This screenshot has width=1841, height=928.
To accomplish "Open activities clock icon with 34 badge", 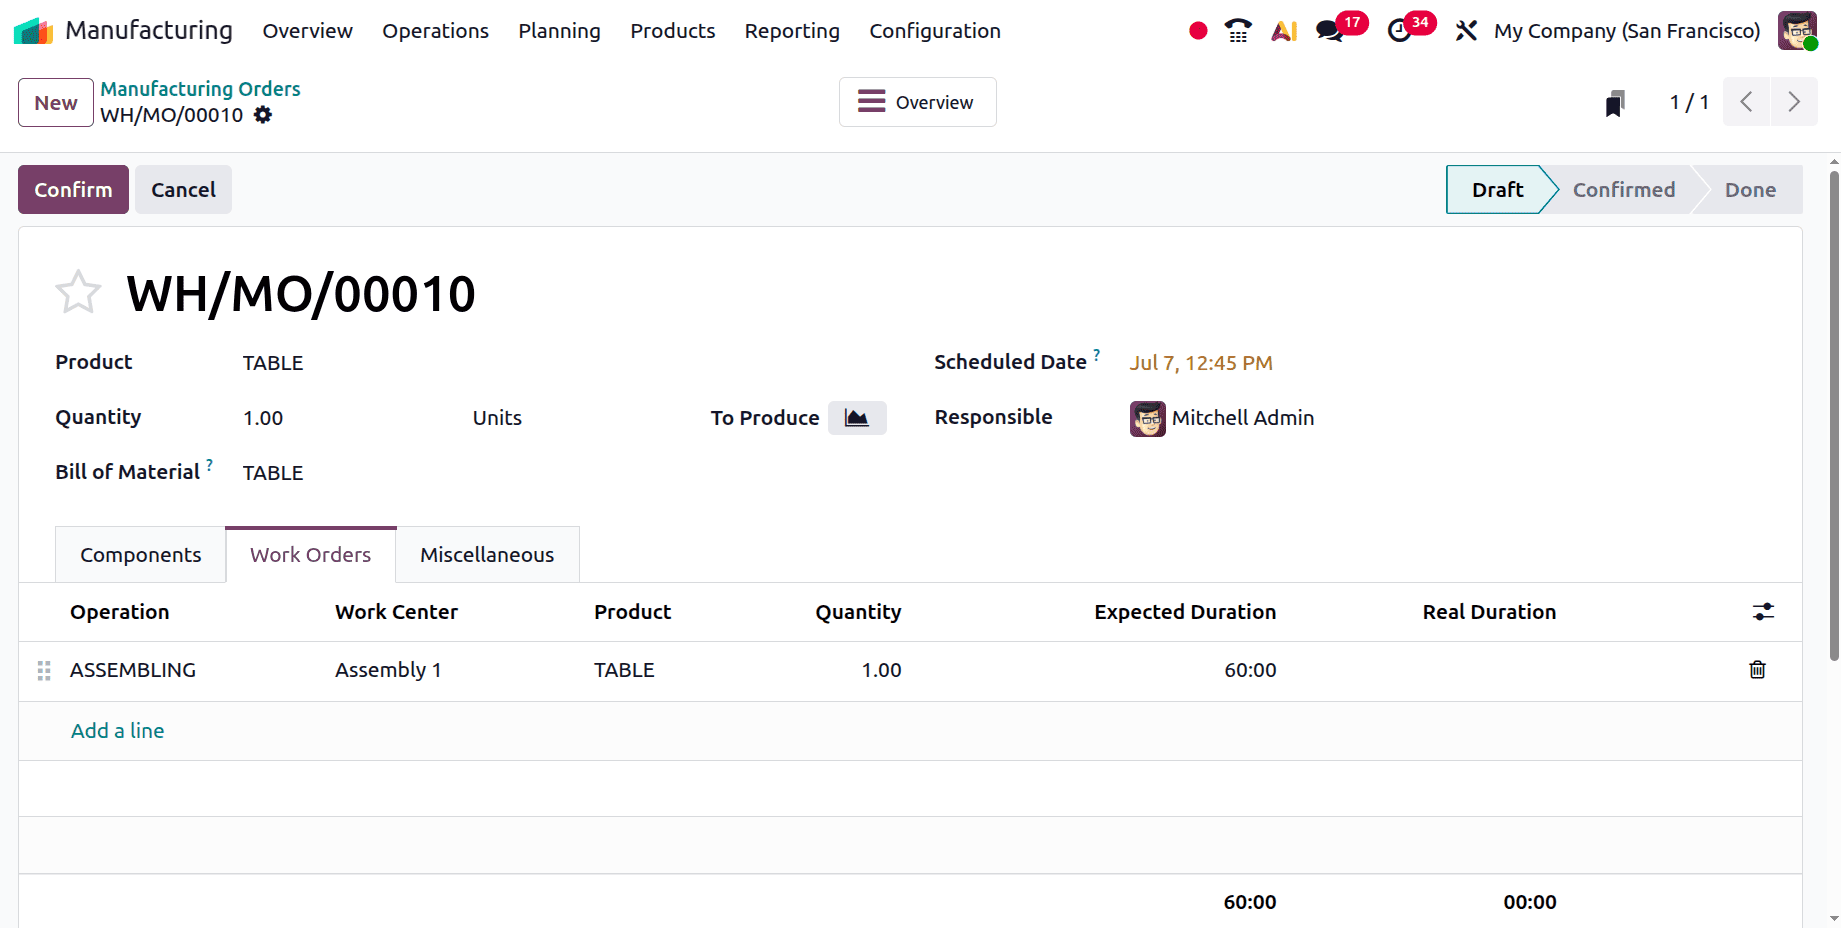I will (1400, 31).
